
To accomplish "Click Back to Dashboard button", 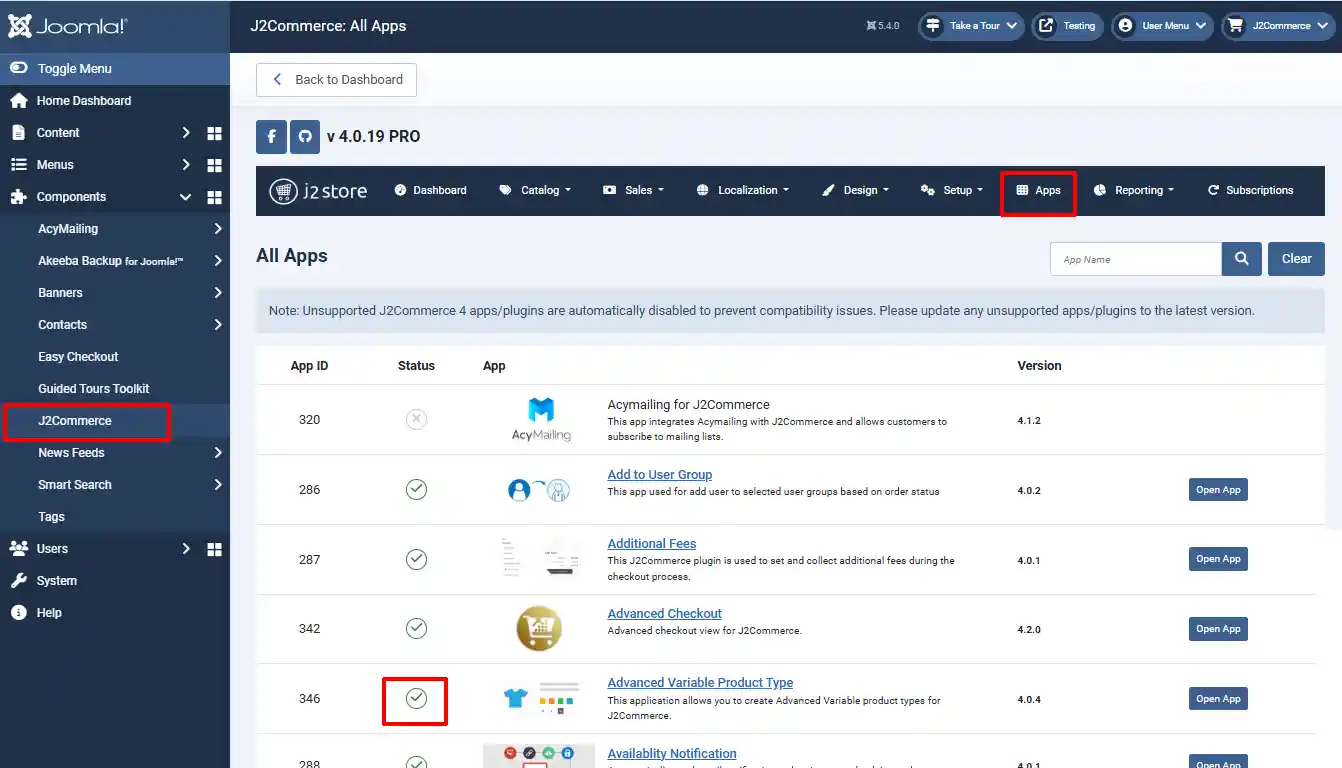I will coord(336,80).
